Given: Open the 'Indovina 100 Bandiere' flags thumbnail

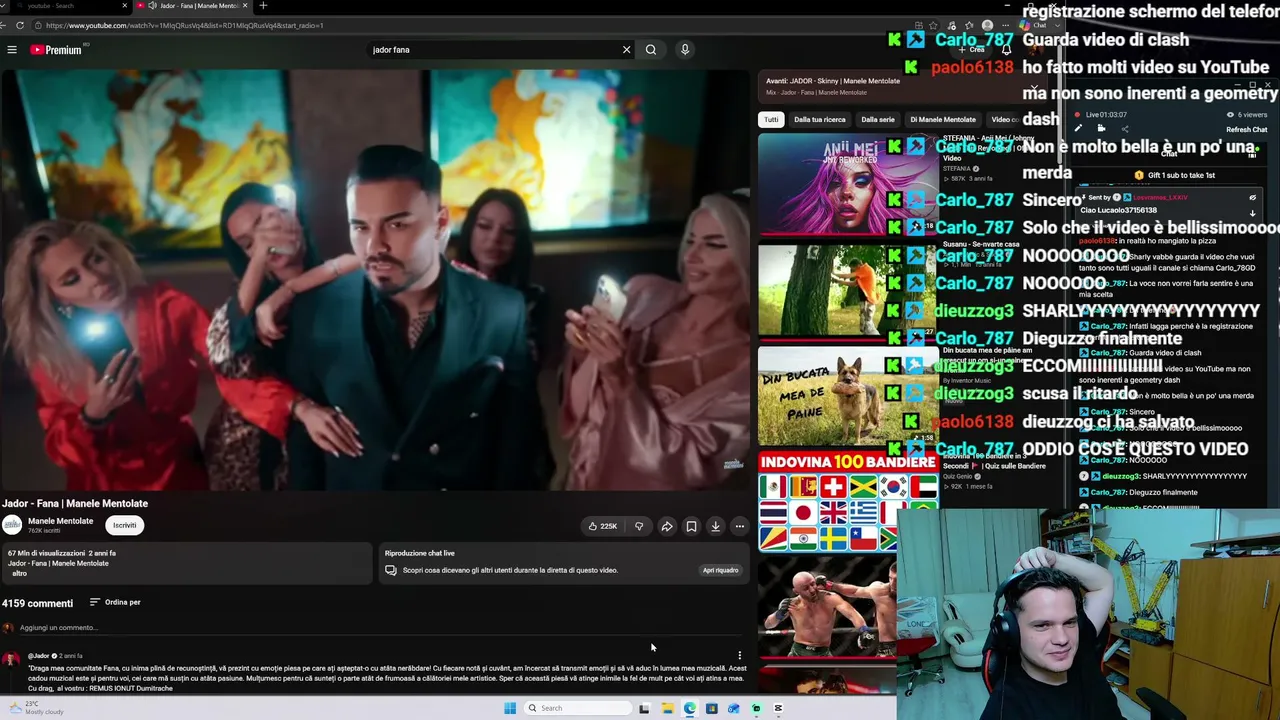Looking at the screenshot, I should click(x=848, y=500).
